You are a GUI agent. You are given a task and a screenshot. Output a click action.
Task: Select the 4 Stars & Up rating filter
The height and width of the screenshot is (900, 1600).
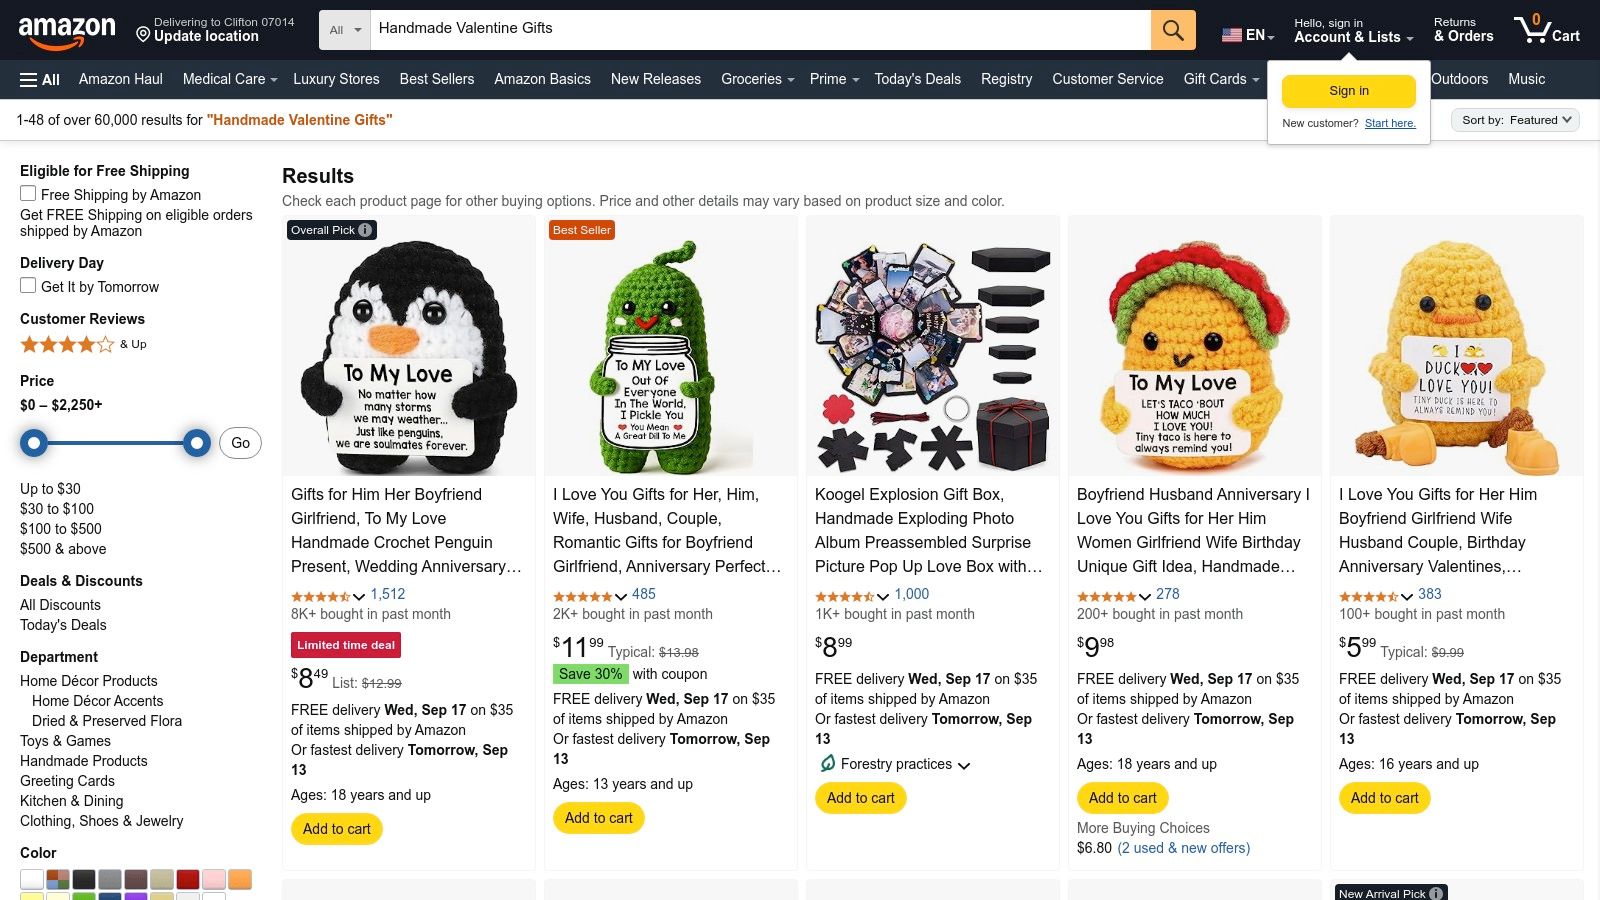pyautogui.click(x=68, y=344)
